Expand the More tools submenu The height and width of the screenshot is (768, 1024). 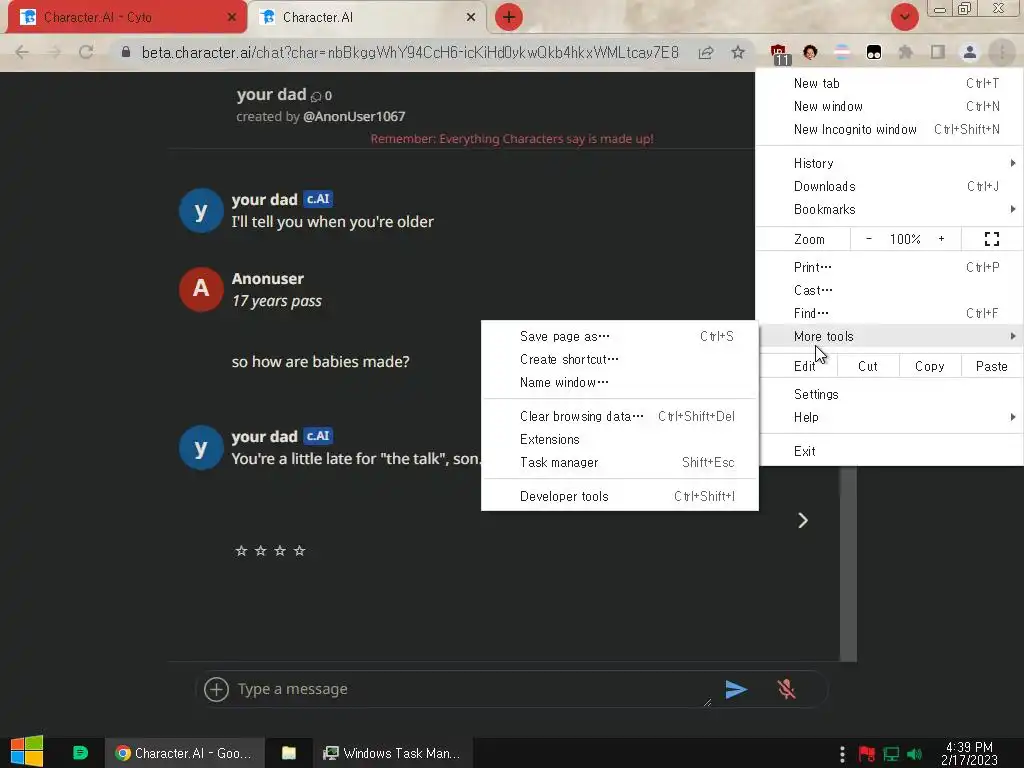pyautogui.click(x=889, y=336)
